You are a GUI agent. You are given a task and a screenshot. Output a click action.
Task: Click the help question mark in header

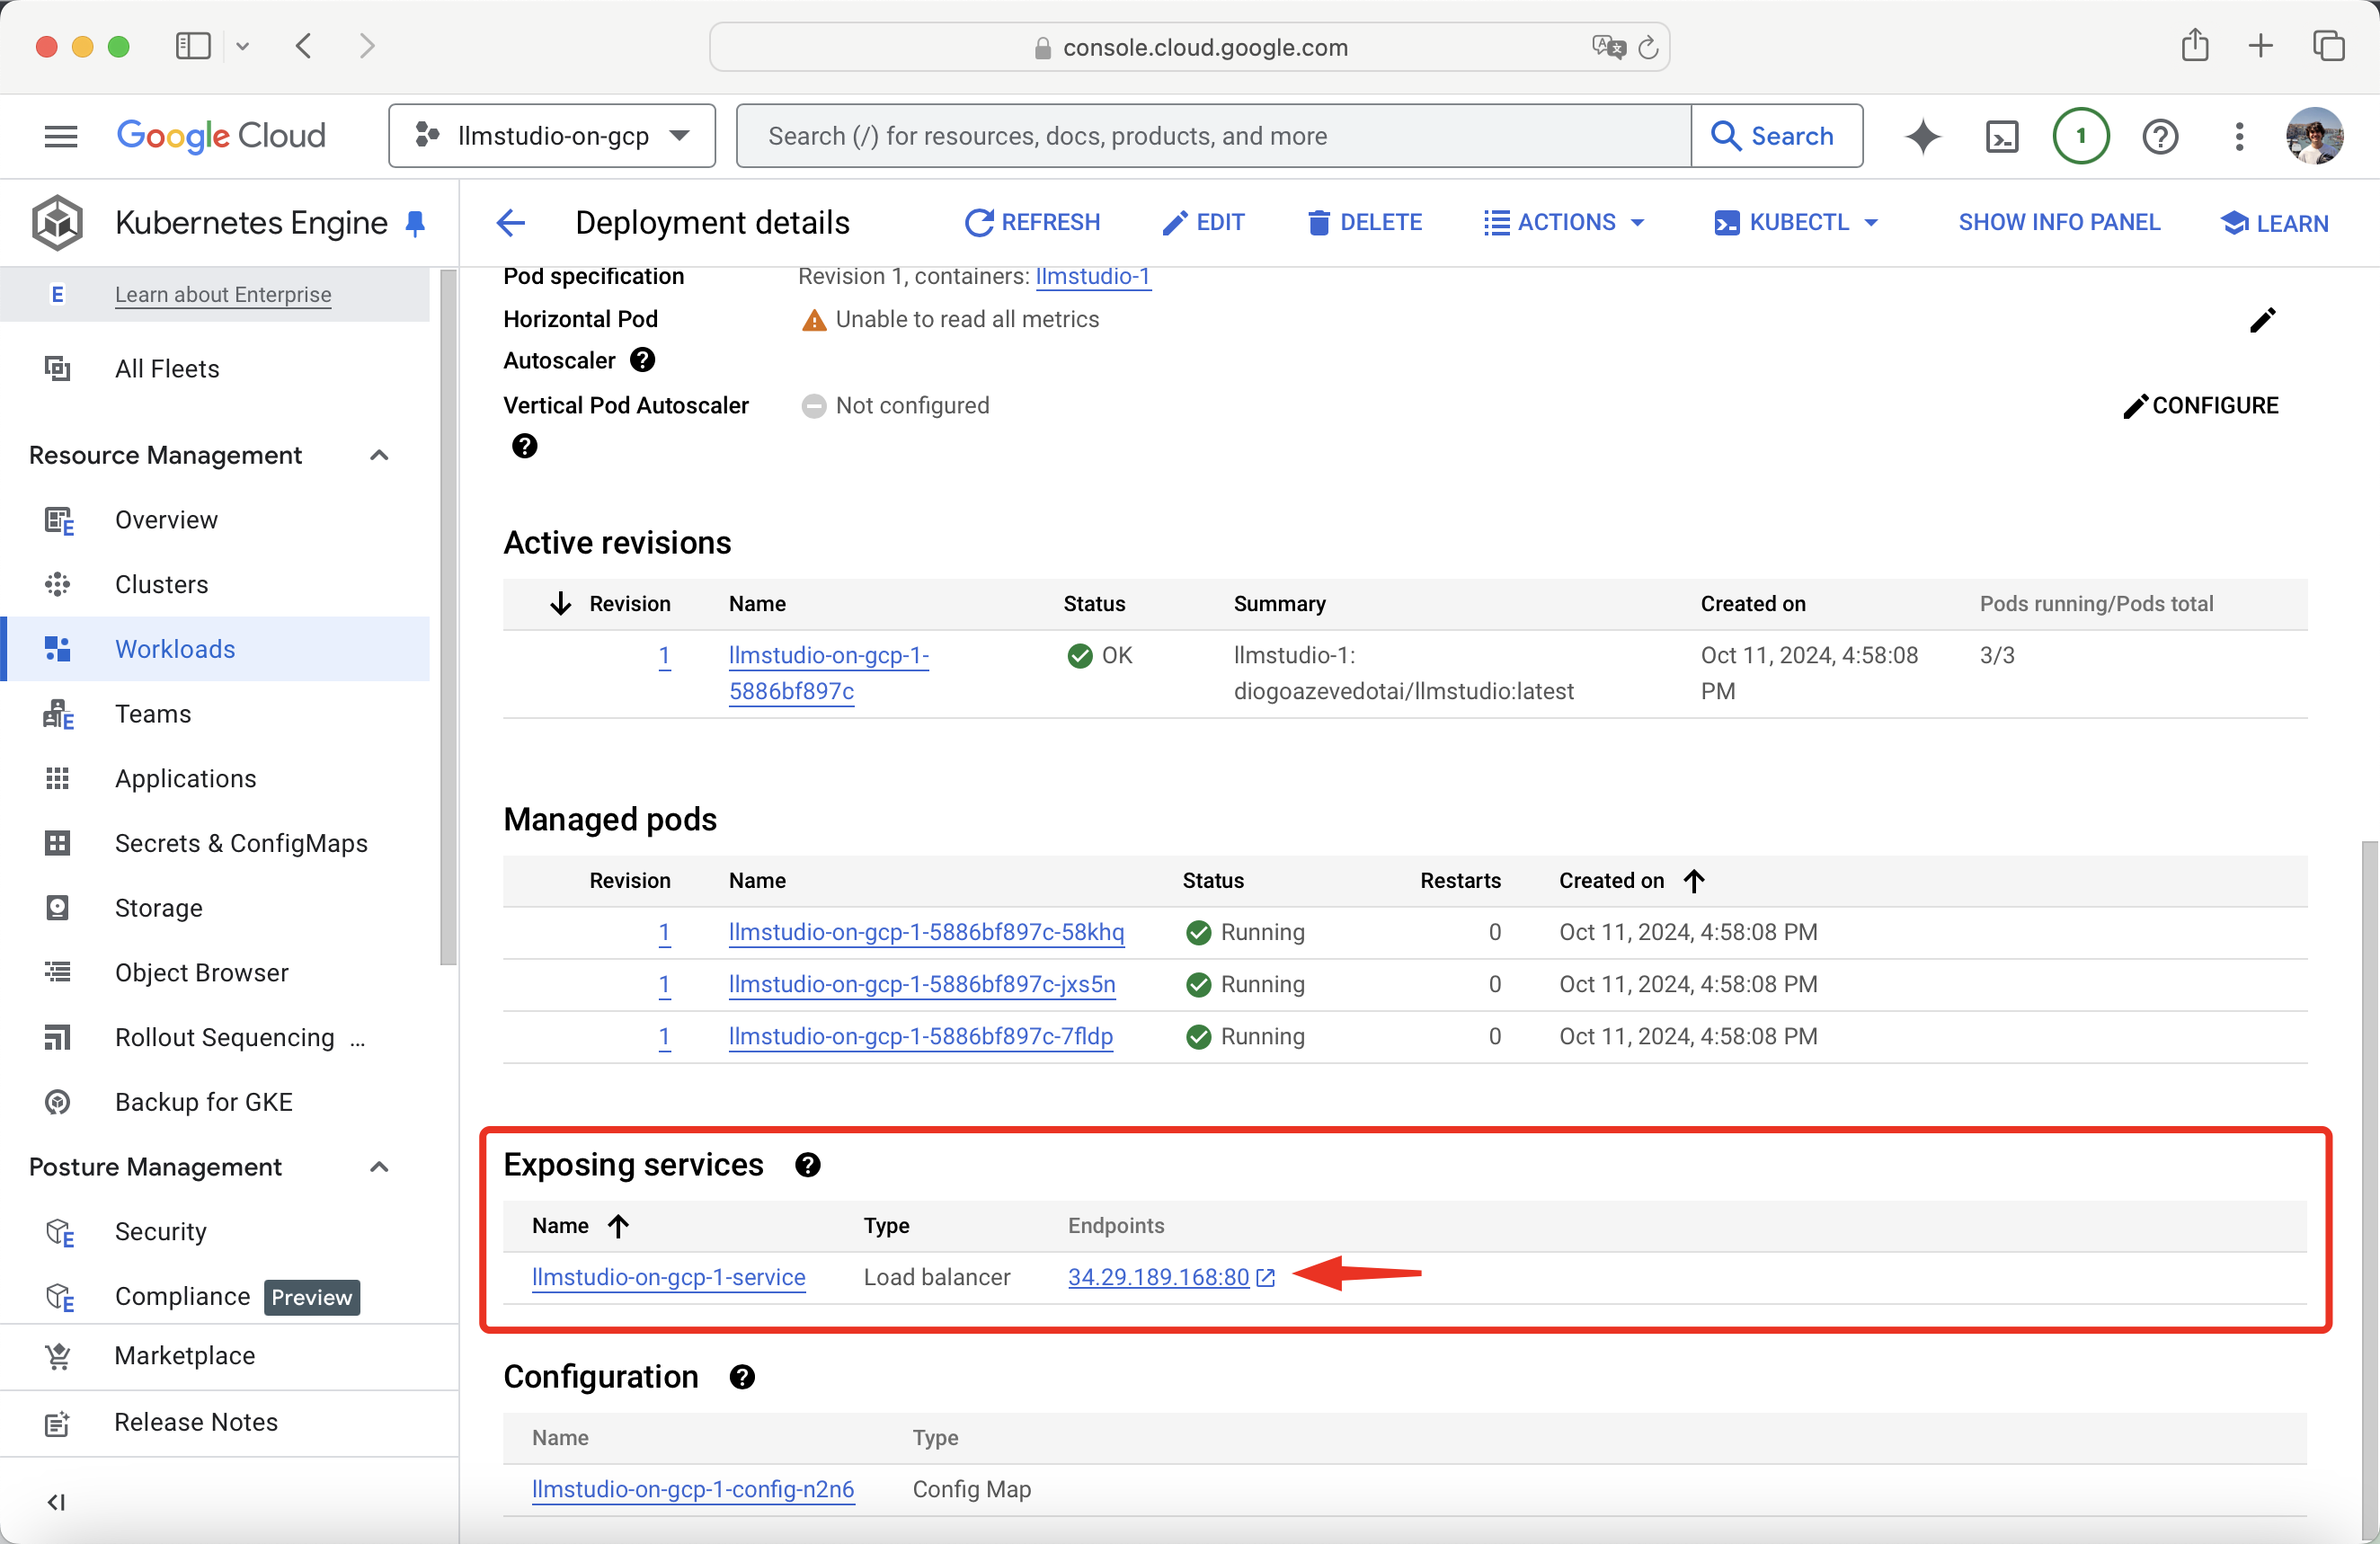tap(2160, 136)
